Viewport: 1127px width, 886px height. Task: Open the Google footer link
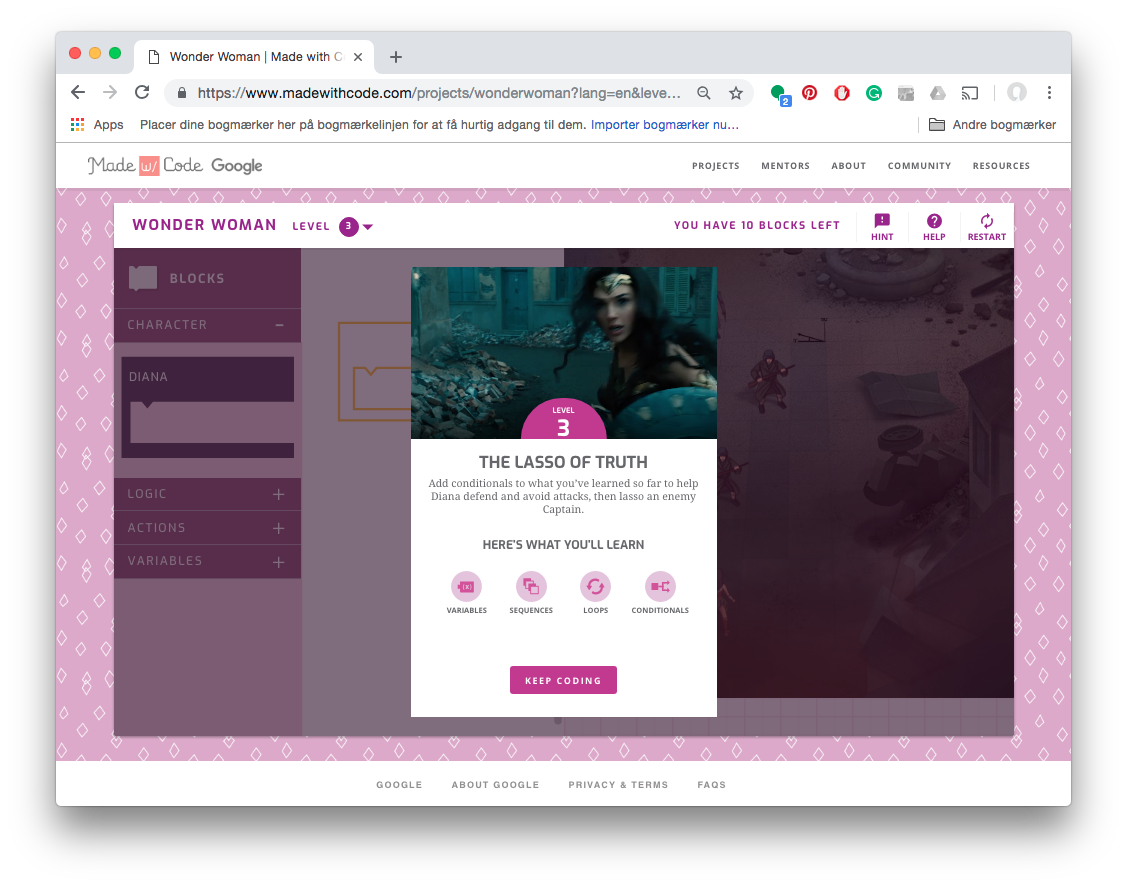pos(399,785)
